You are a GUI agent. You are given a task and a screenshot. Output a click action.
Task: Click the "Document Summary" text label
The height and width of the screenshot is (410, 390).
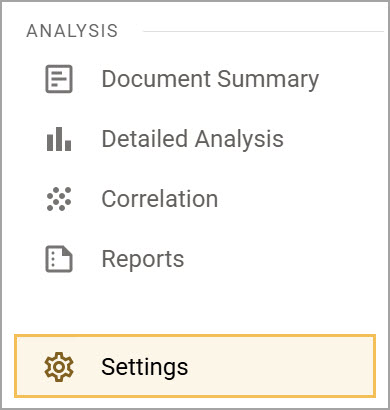[210, 80]
